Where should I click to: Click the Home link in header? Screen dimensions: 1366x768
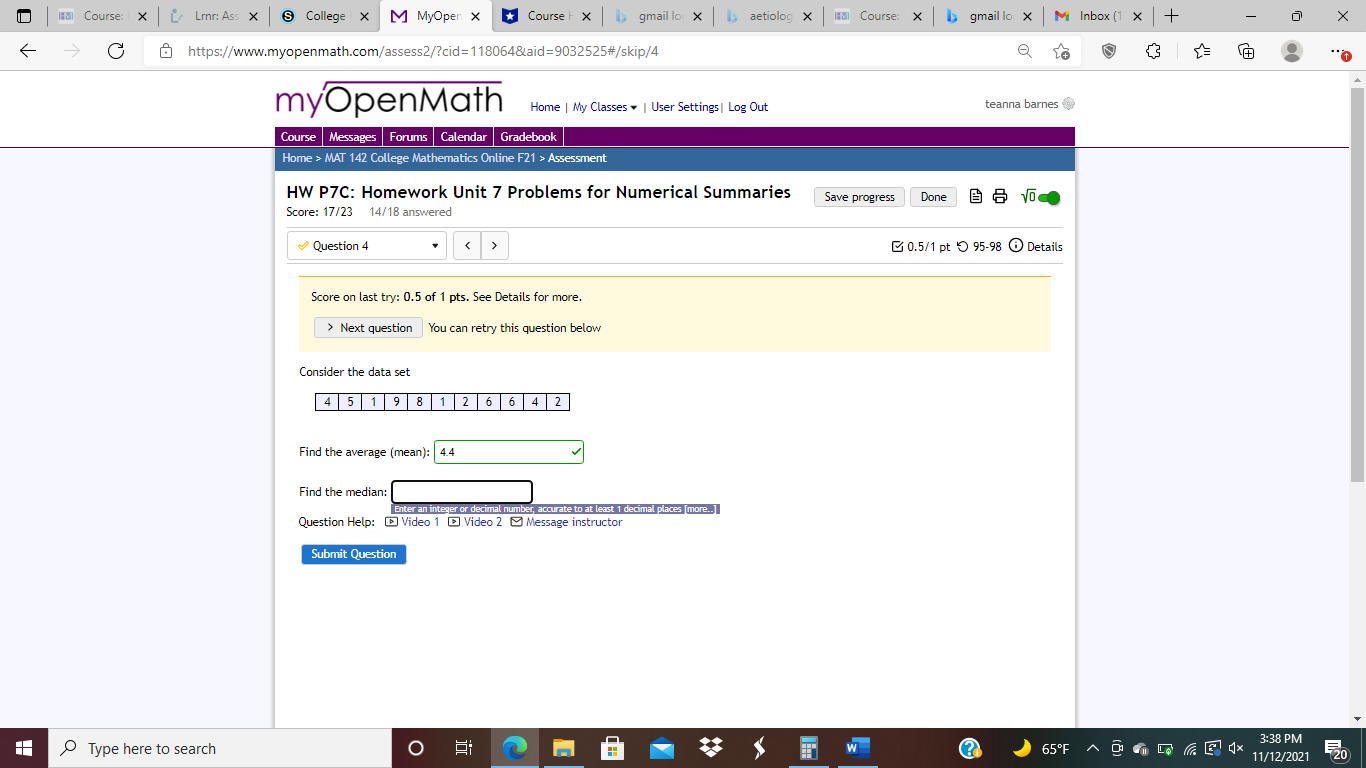pos(545,107)
